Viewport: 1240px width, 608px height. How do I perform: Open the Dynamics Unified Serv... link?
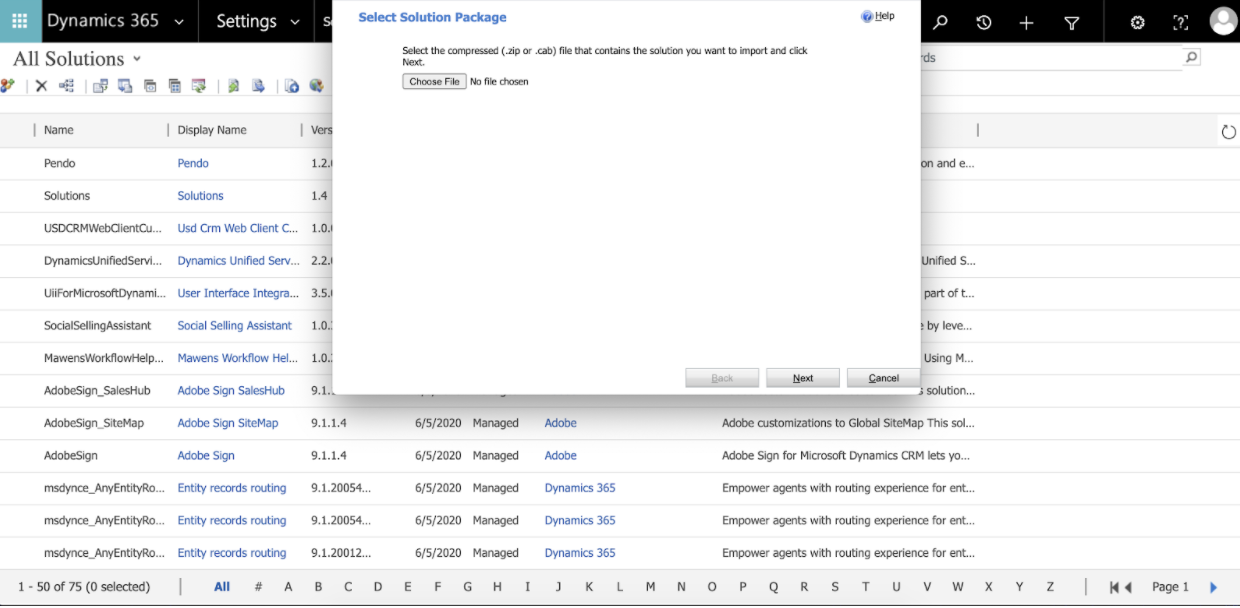tap(238, 261)
